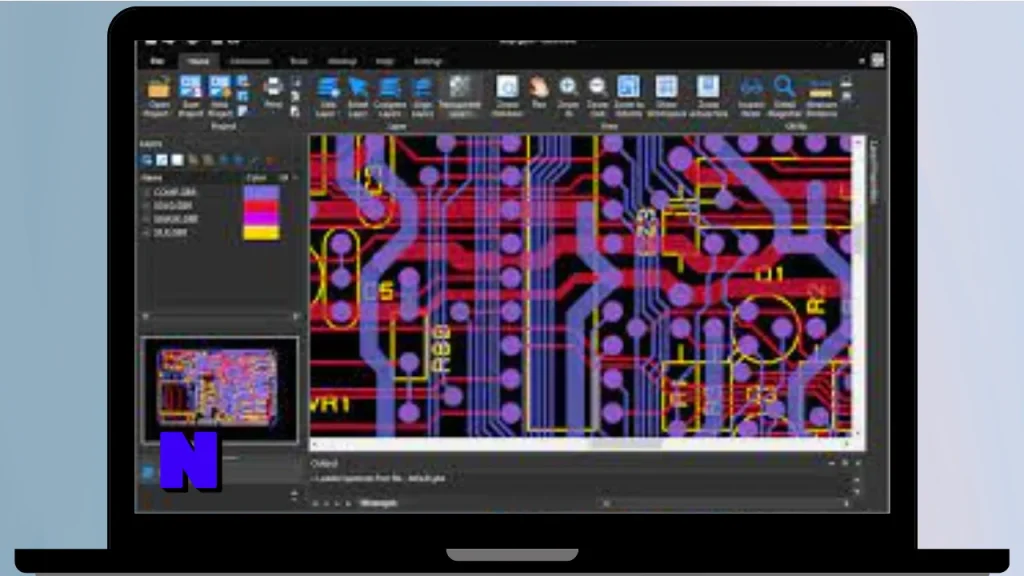Click the magenta layer color swatch
Screen dimensions: 1024x576
[x=261, y=219]
